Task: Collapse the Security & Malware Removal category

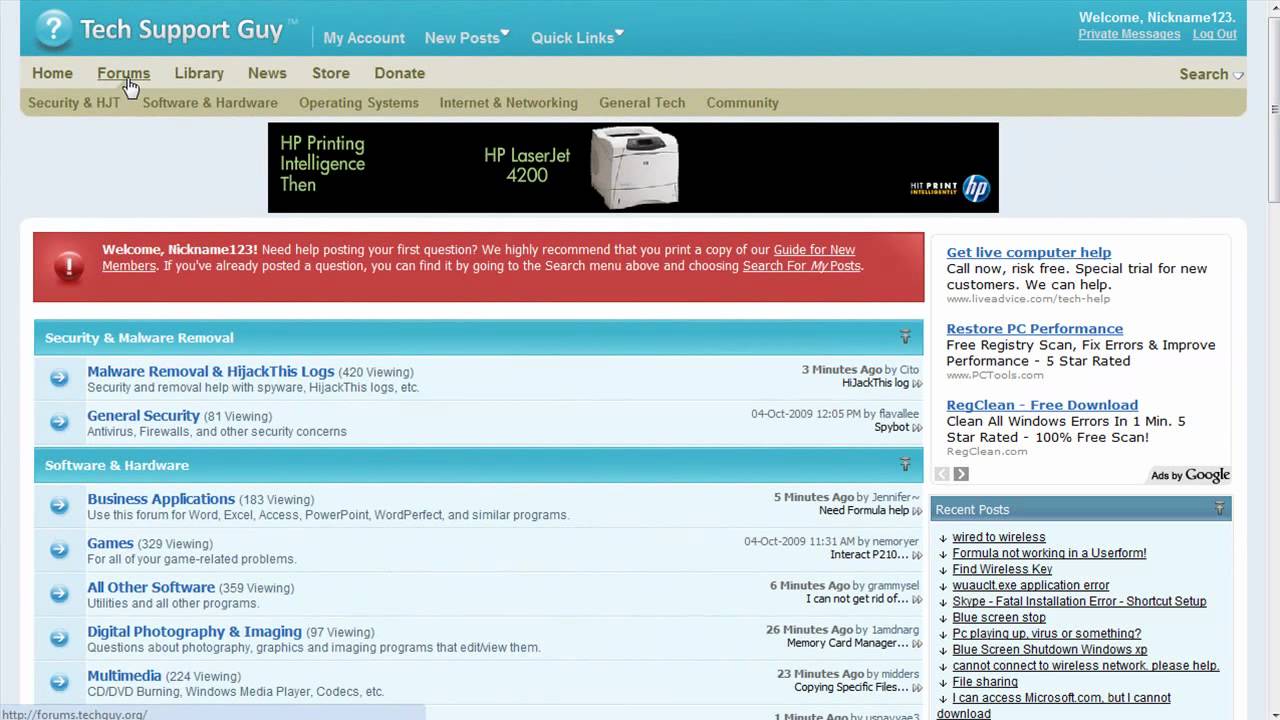Action: click(x=905, y=337)
